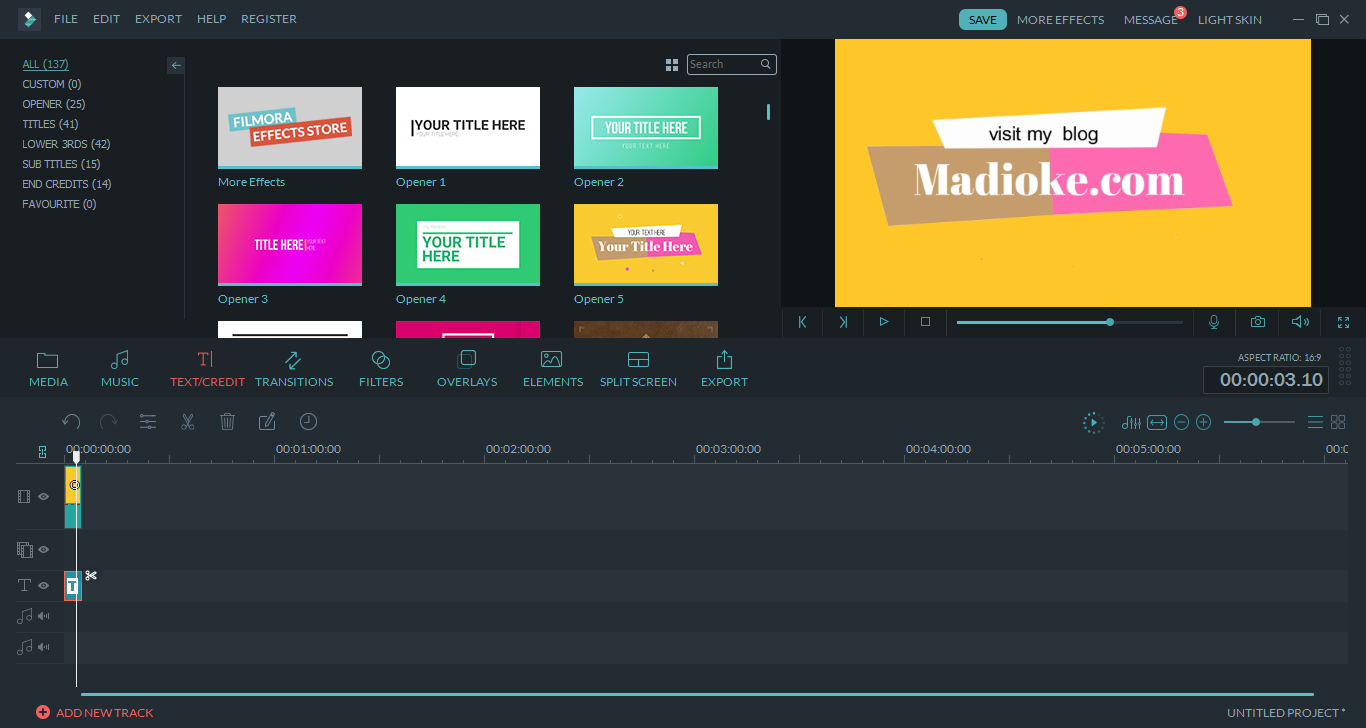Viewport: 1366px width, 728px height.
Task: Toggle video track visibility eye
Action: point(44,496)
